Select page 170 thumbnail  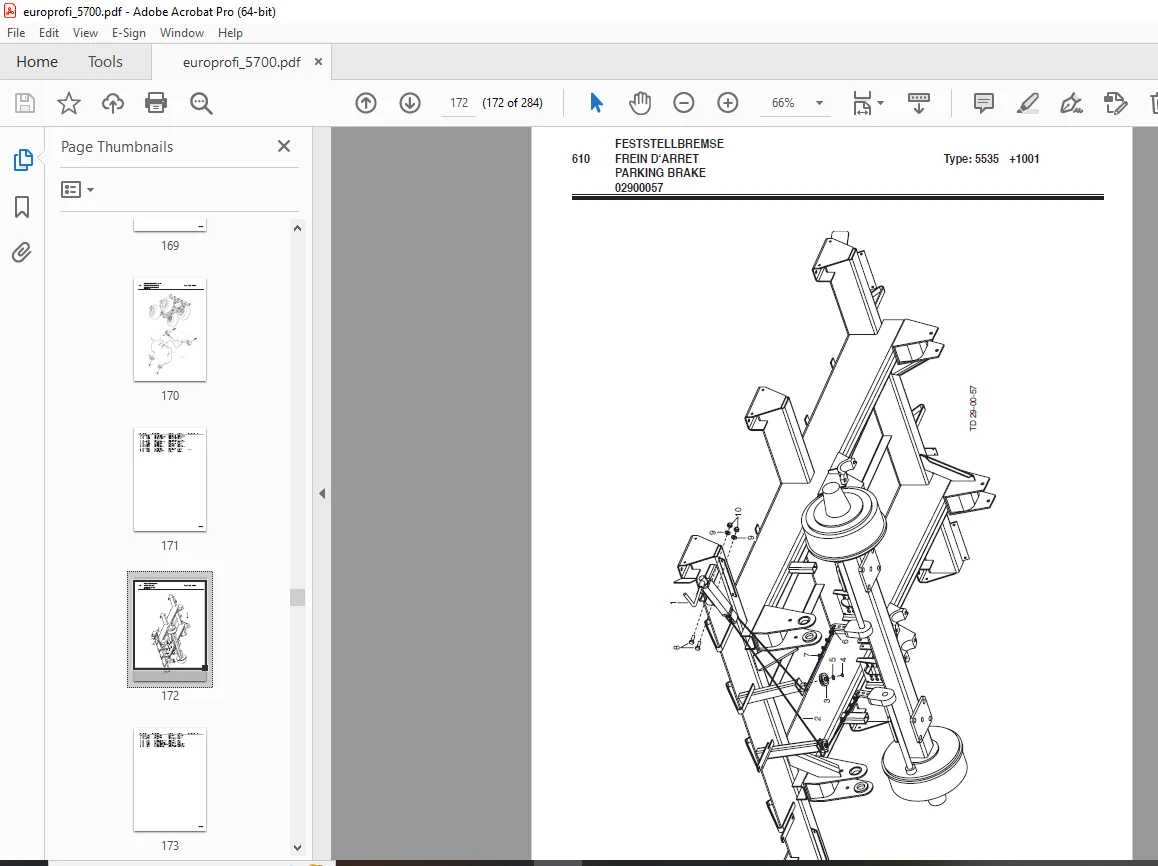170,330
